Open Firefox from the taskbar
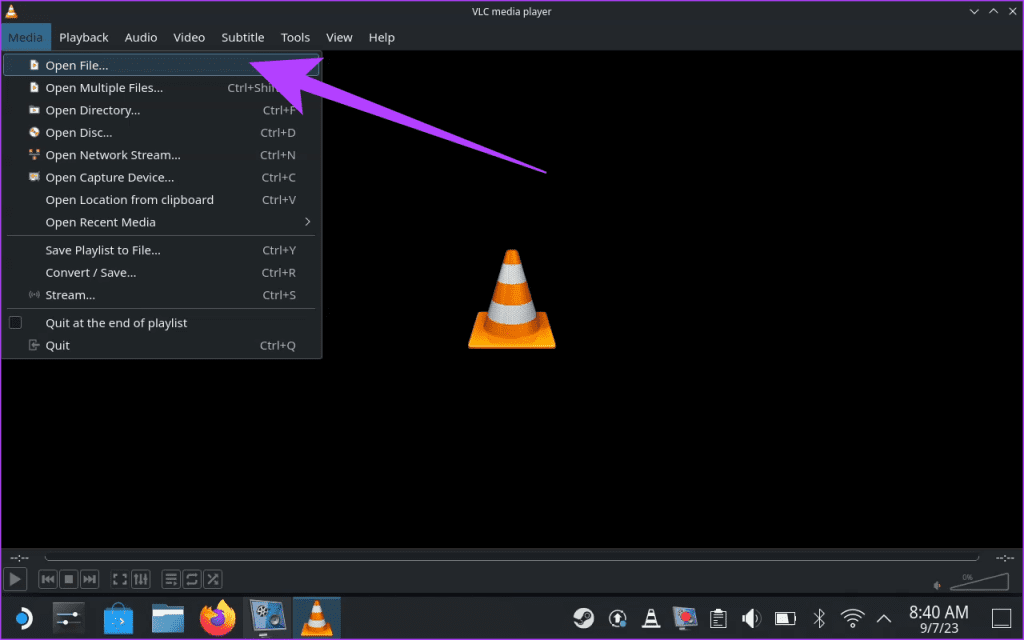Screen dimensions: 1024x640 point(217,618)
